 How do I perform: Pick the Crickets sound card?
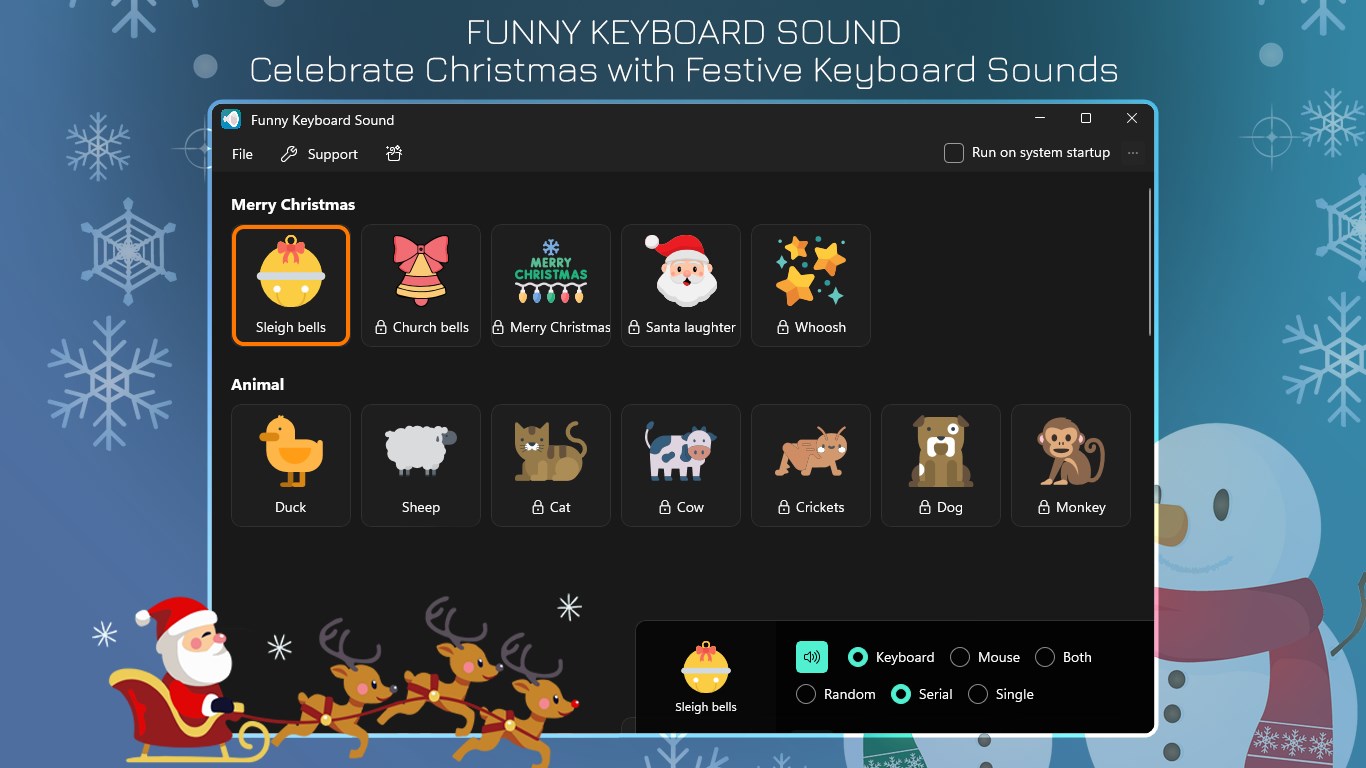pos(811,465)
